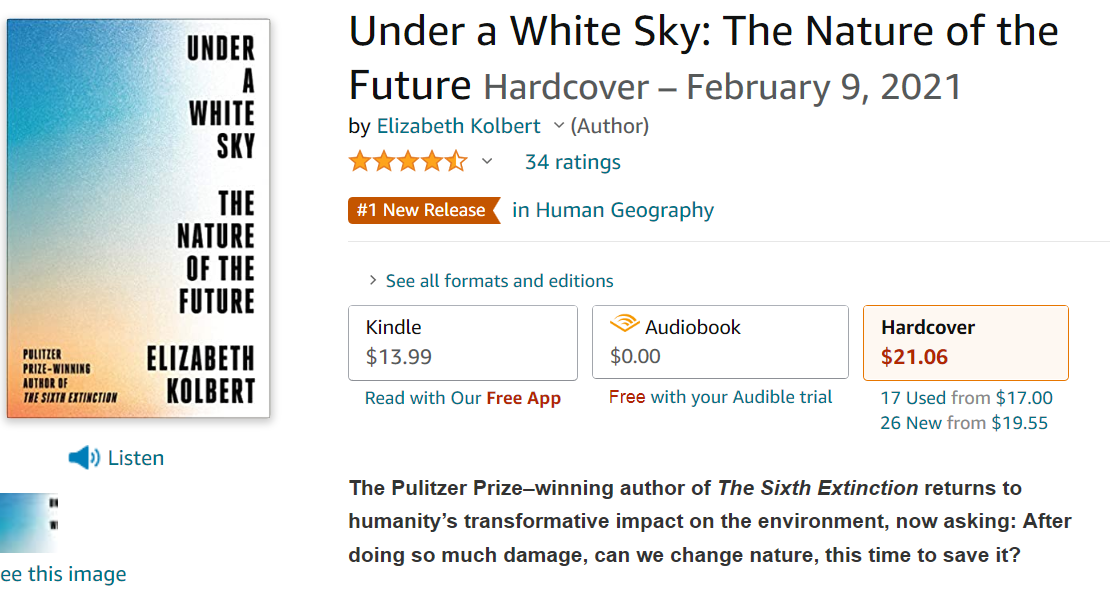View the 34 ratings link
Viewport: 1120px width, 589px height.
click(x=572, y=162)
